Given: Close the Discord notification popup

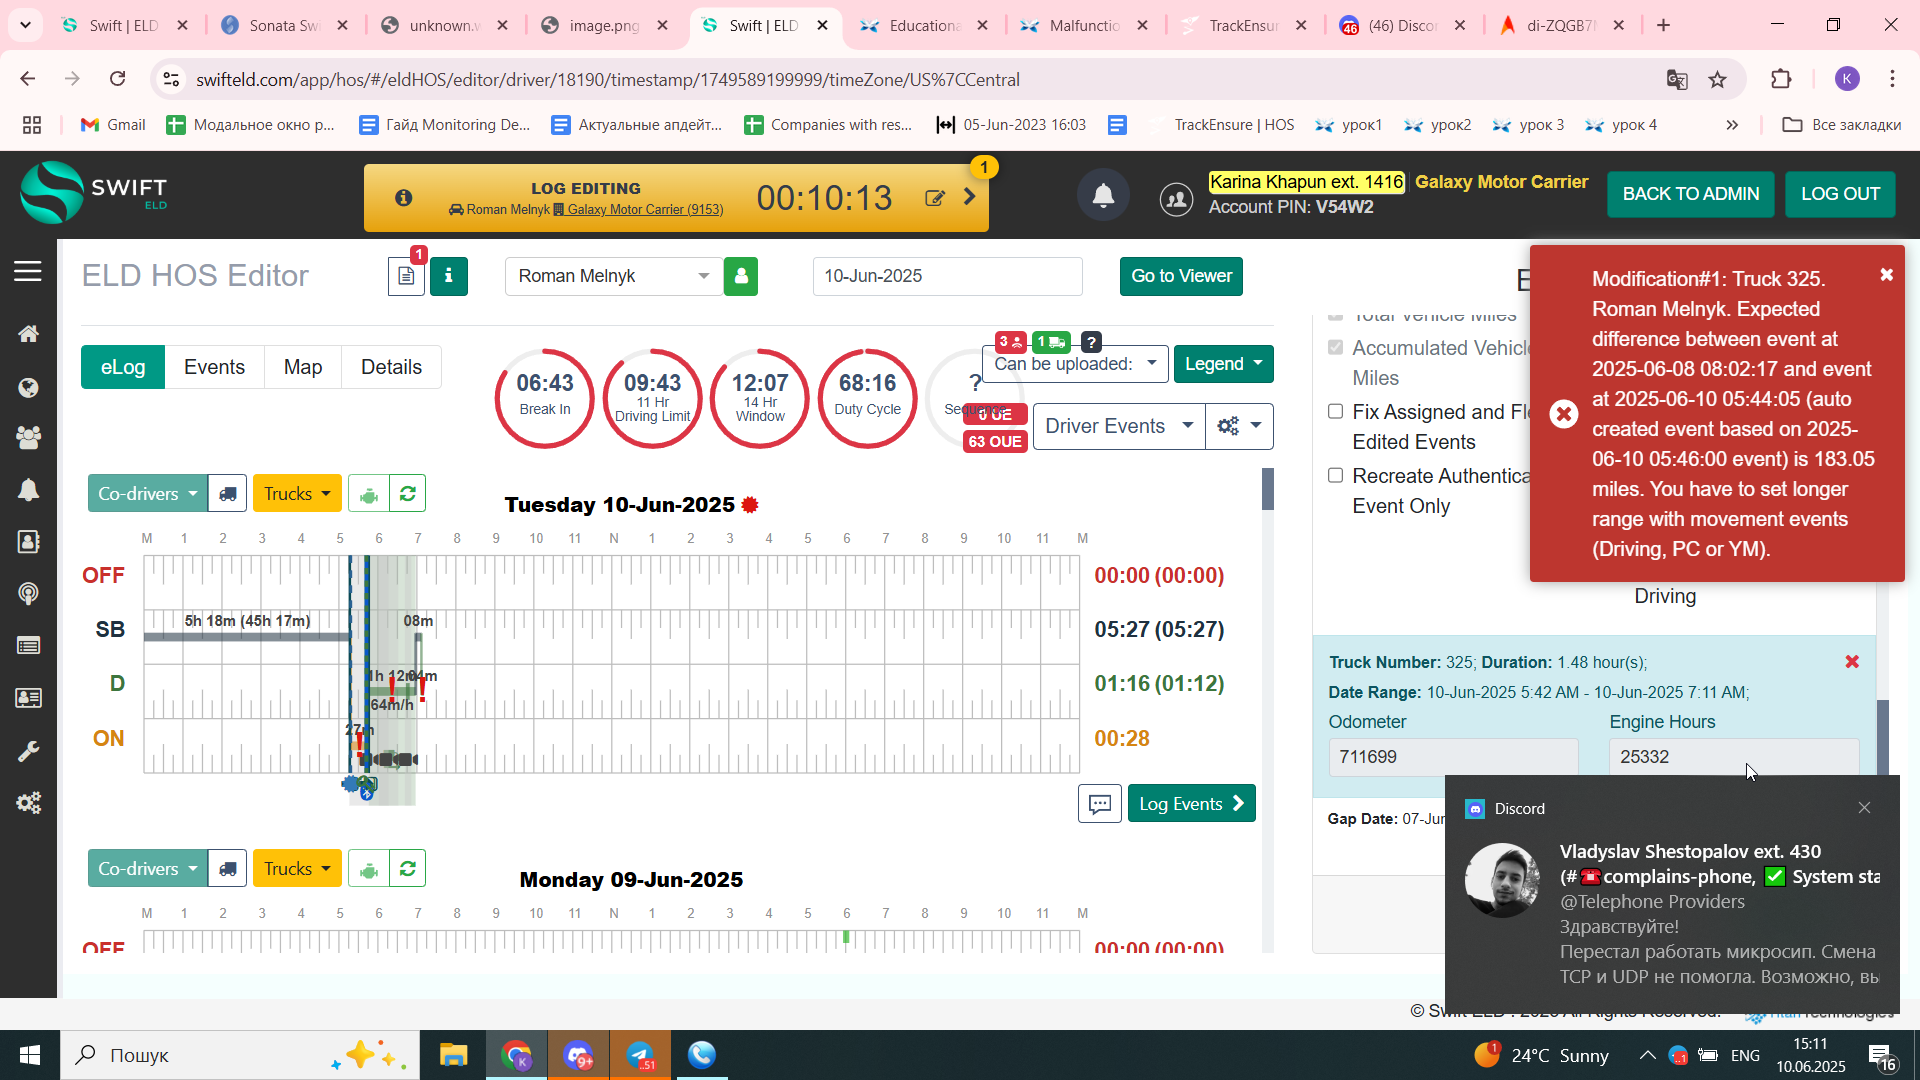Looking at the screenshot, I should [x=1864, y=808].
